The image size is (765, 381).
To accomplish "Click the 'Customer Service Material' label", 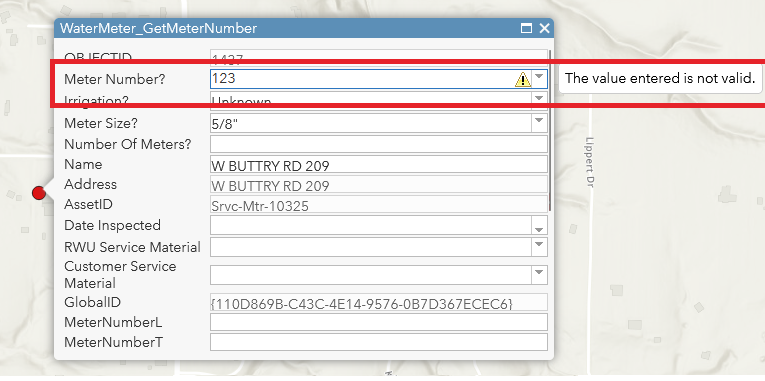I will [120, 275].
